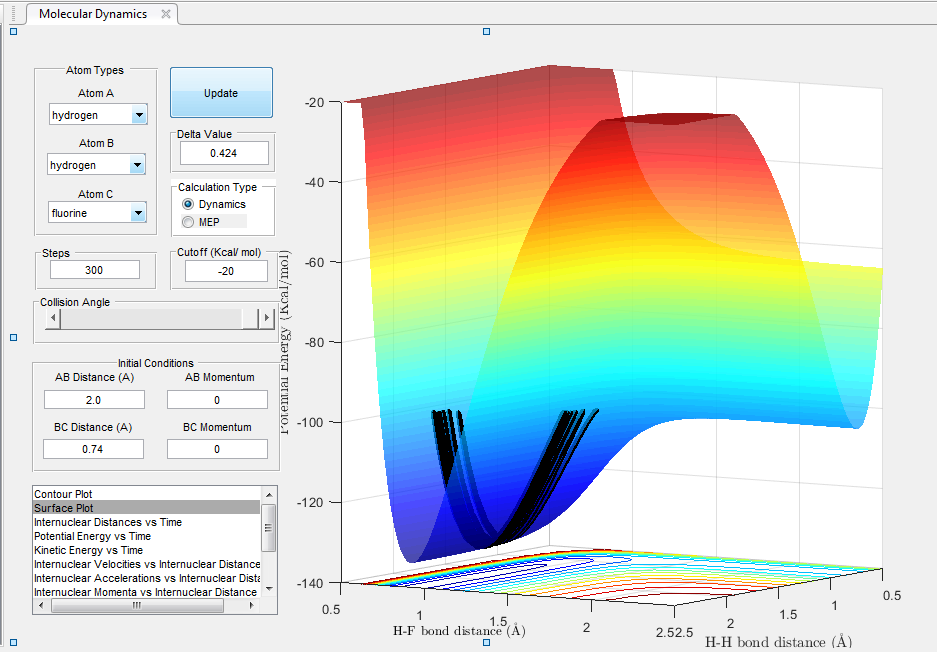Close the Molecular Dynamics tab
The image size is (937, 652).
[x=166, y=14]
